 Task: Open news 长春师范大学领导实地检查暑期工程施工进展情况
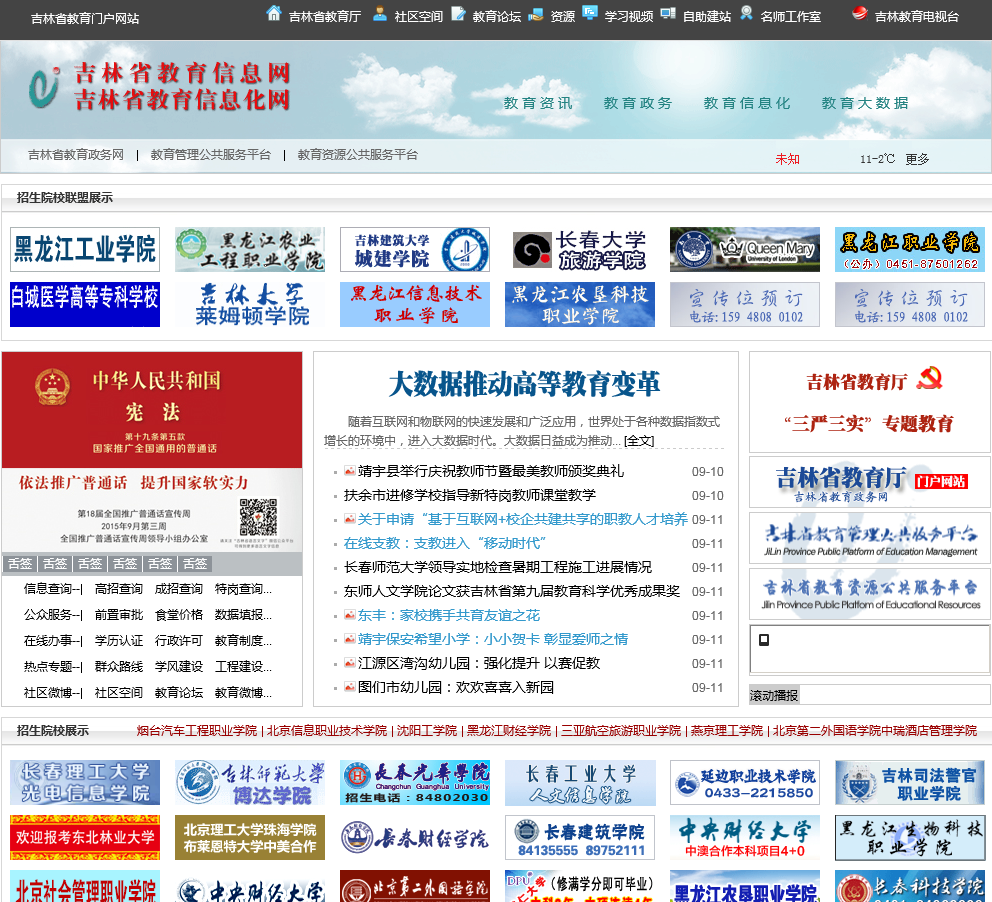click(x=498, y=567)
